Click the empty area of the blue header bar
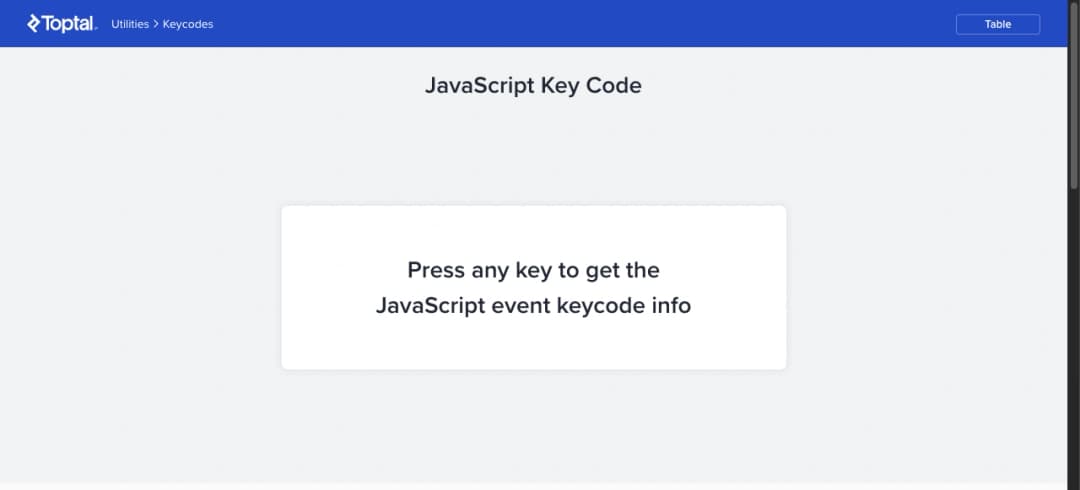Viewport: 1080px width, 490px height. pos(585,24)
